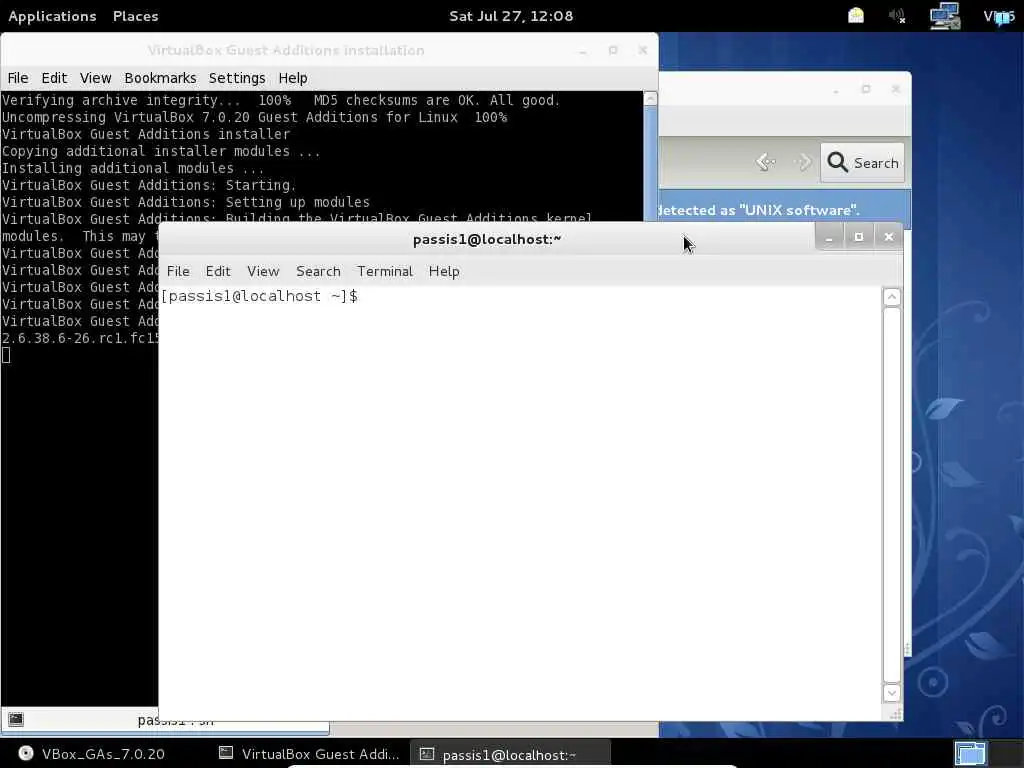Switch to passis1@localhost:~ taskbar entry
This screenshot has height=768, width=1024.
click(510, 754)
